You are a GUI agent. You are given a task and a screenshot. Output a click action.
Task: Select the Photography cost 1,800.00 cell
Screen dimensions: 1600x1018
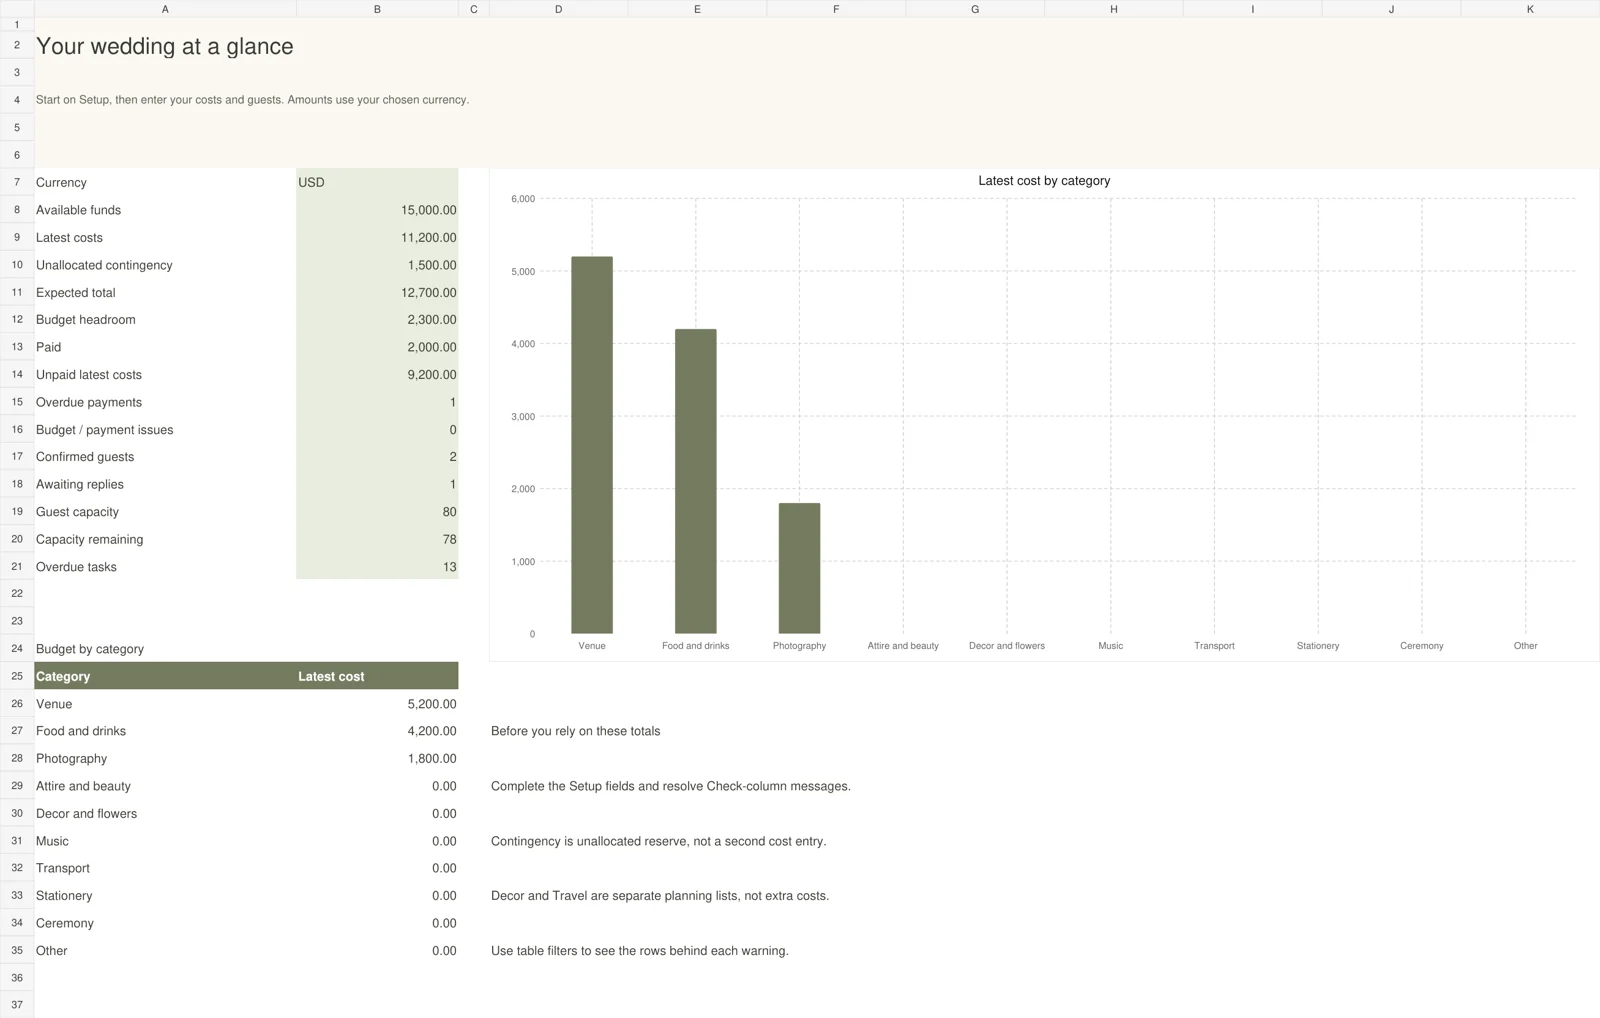tap(377, 759)
